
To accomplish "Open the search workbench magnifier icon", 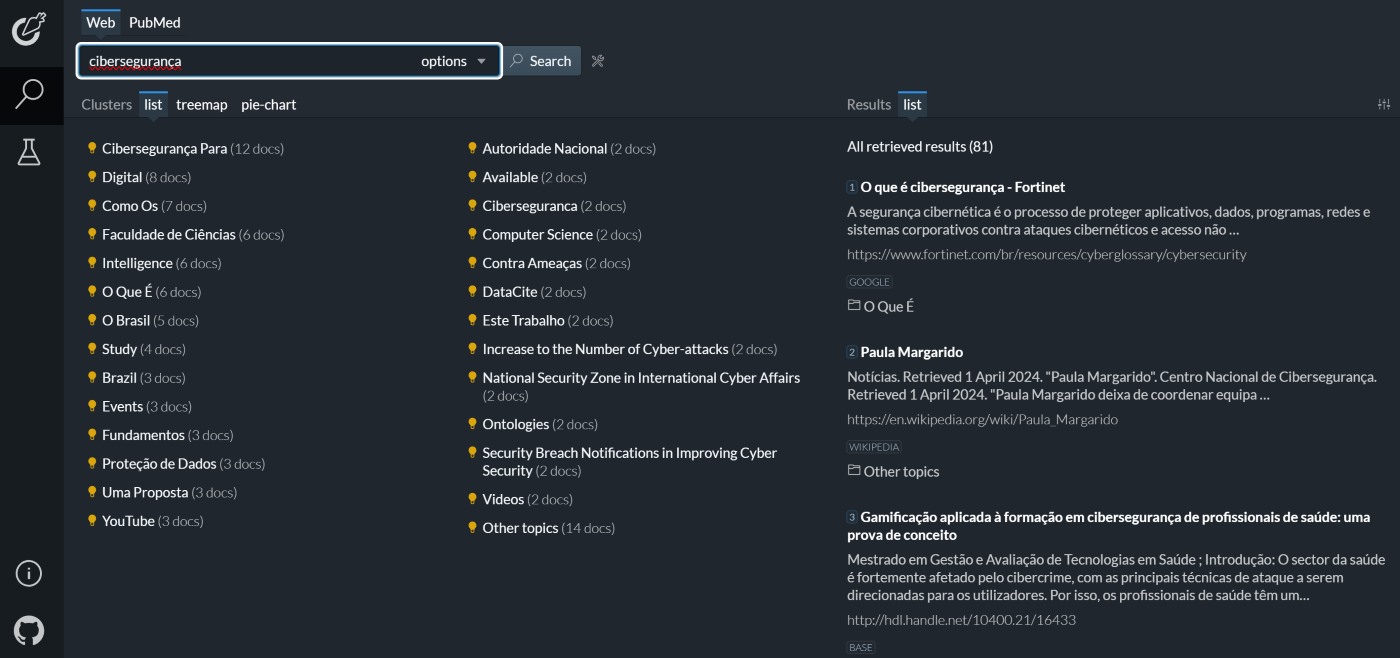I will (x=30, y=95).
